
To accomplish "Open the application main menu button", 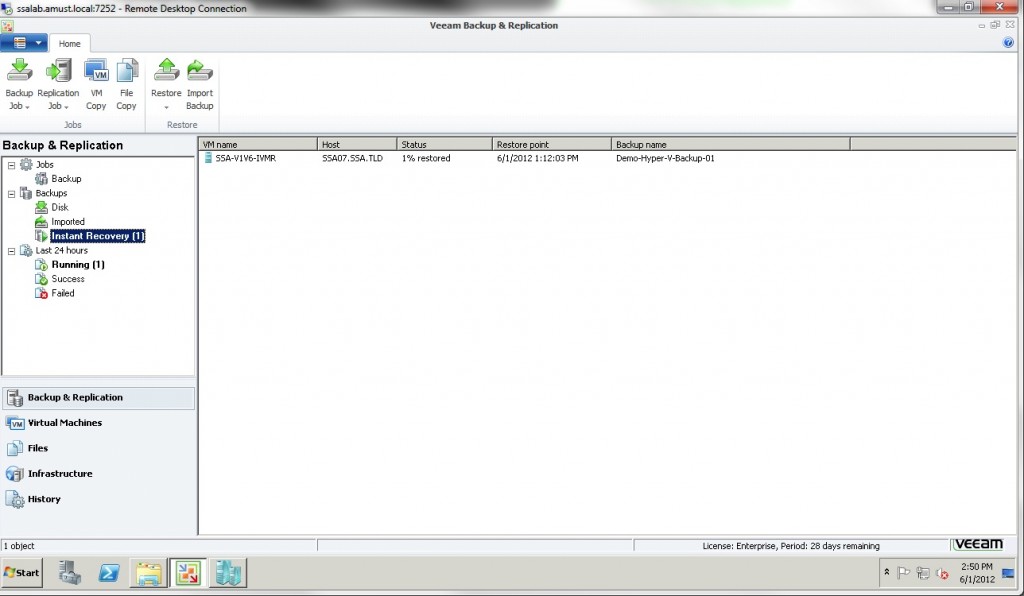I will (x=24, y=43).
